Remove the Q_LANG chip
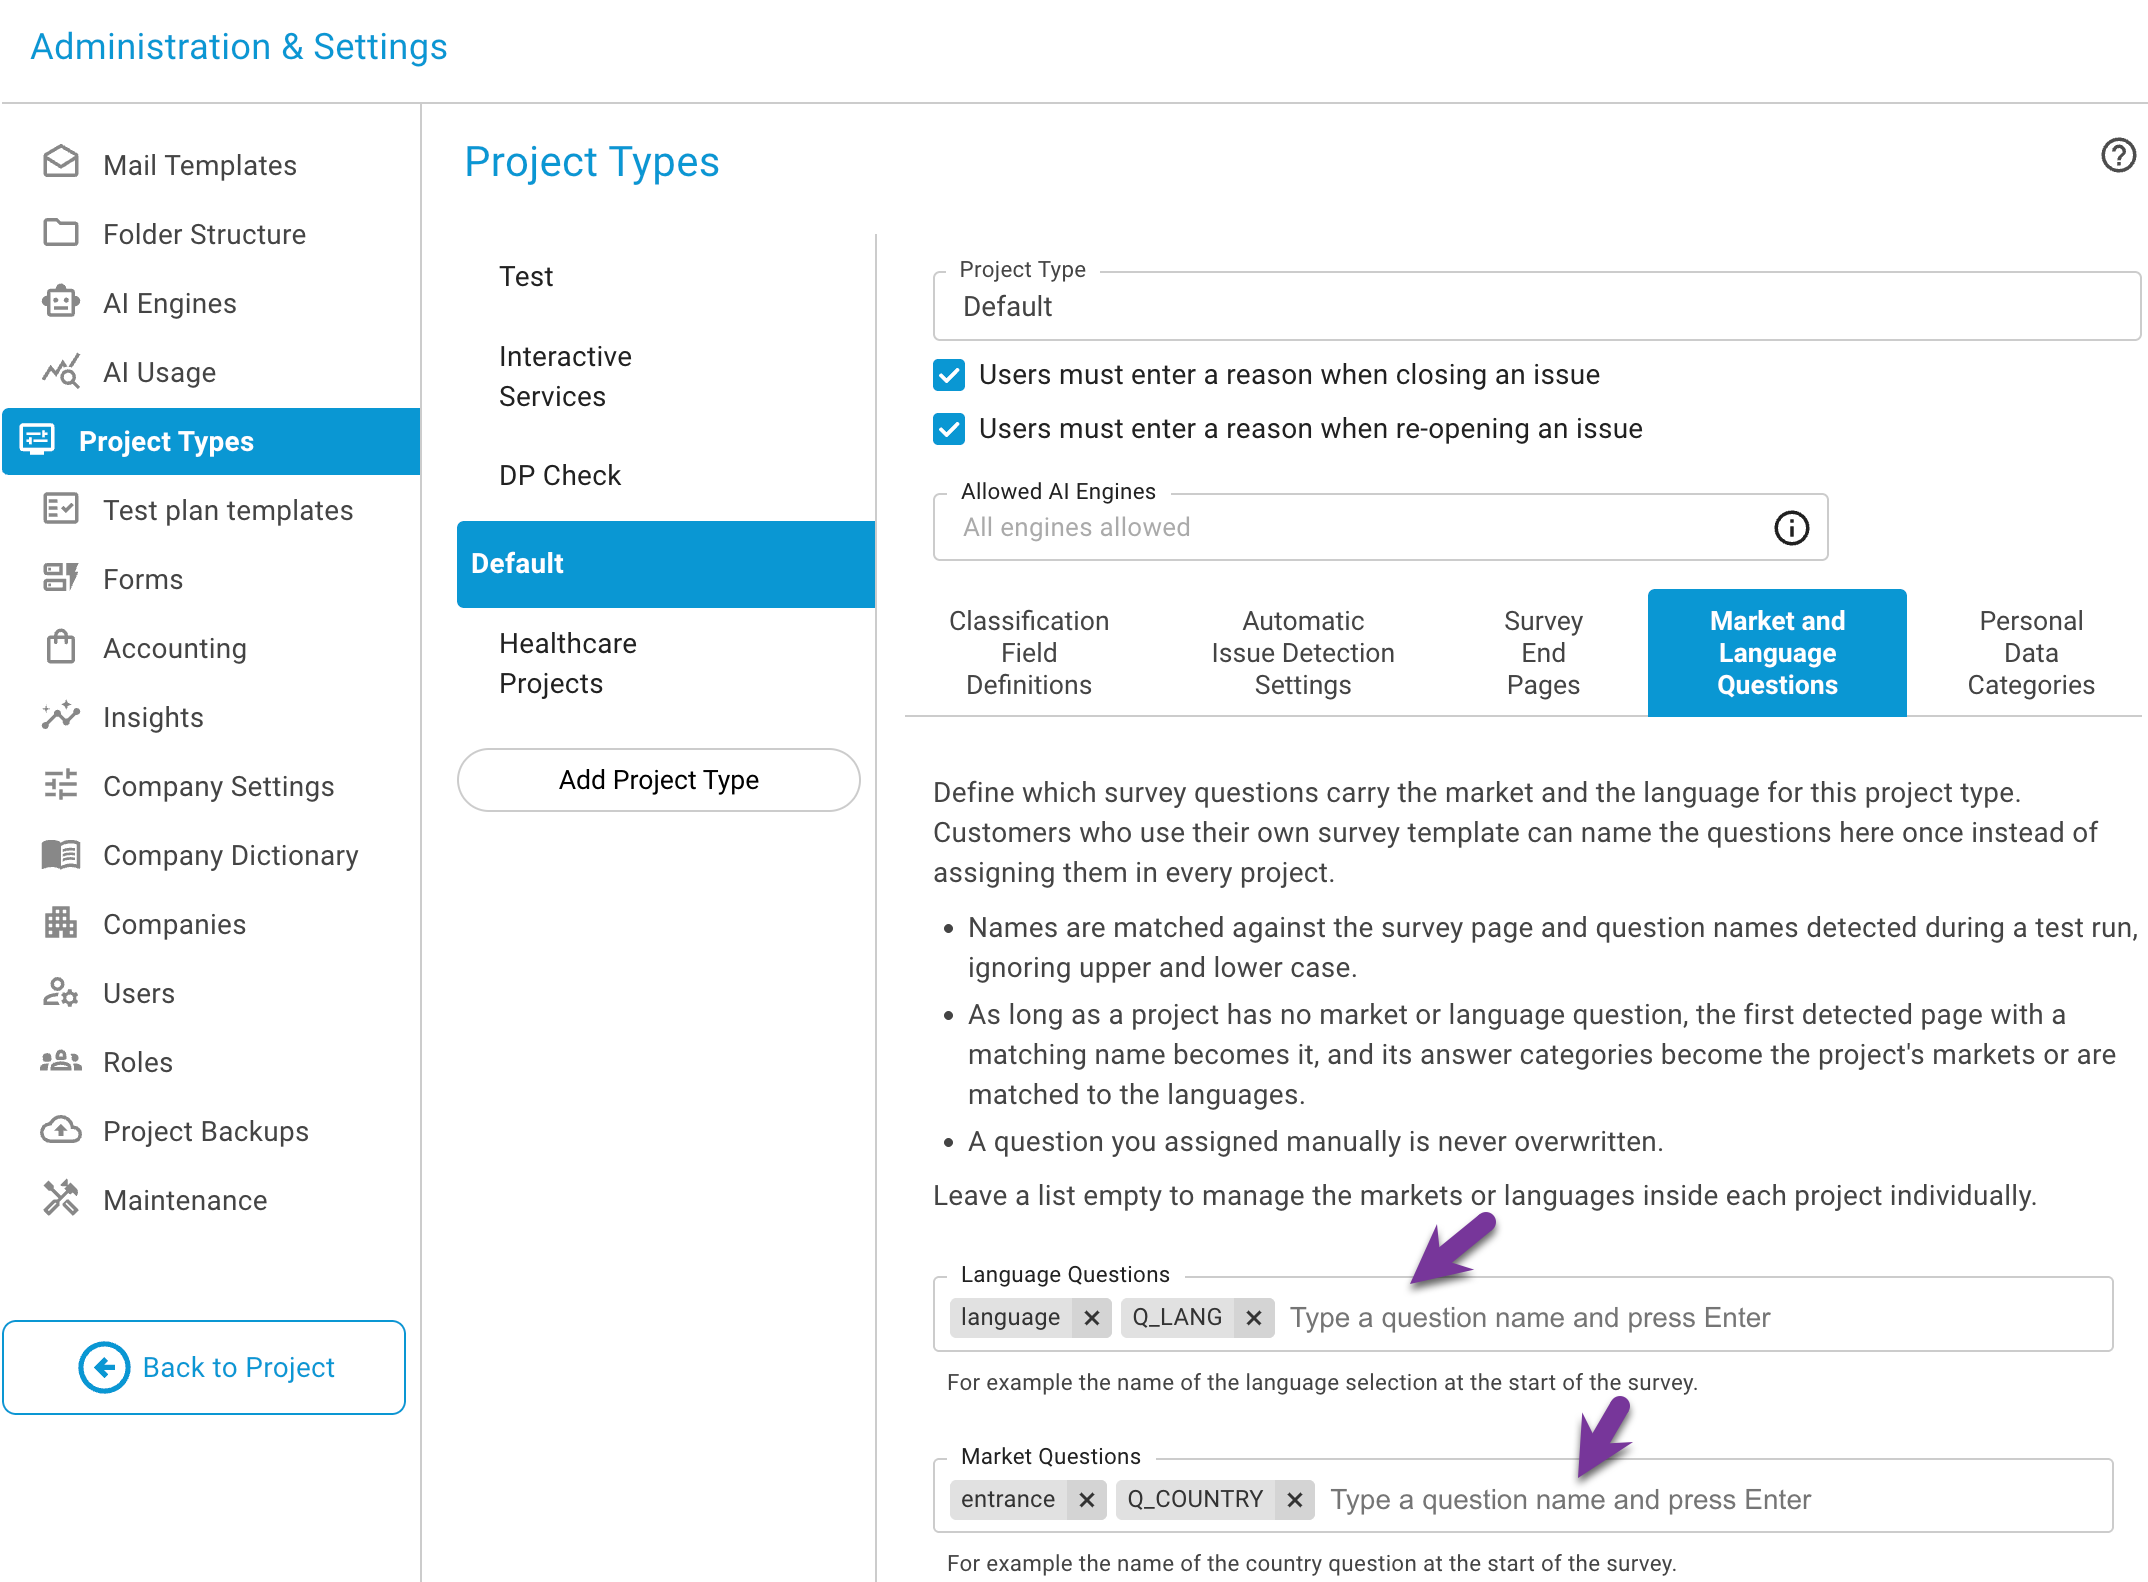 tap(1253, 1318)
